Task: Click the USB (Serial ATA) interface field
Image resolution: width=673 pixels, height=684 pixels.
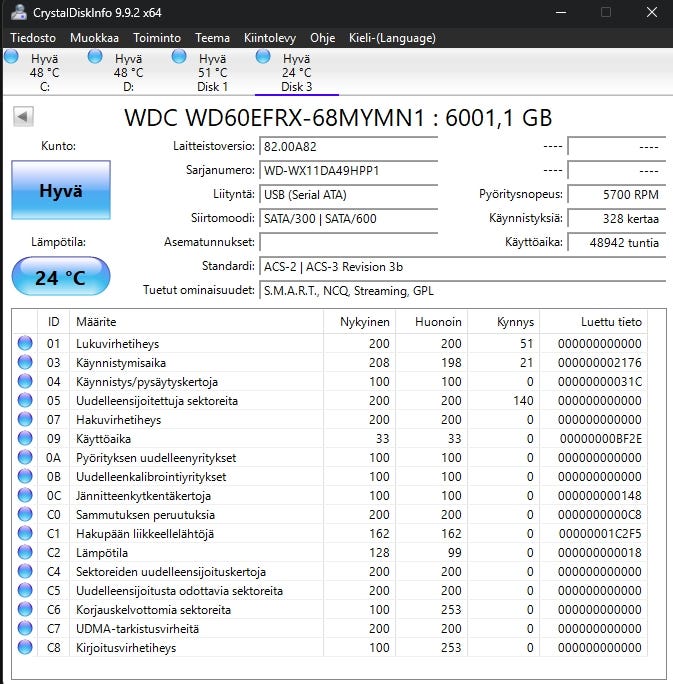Action: point(348,194)
